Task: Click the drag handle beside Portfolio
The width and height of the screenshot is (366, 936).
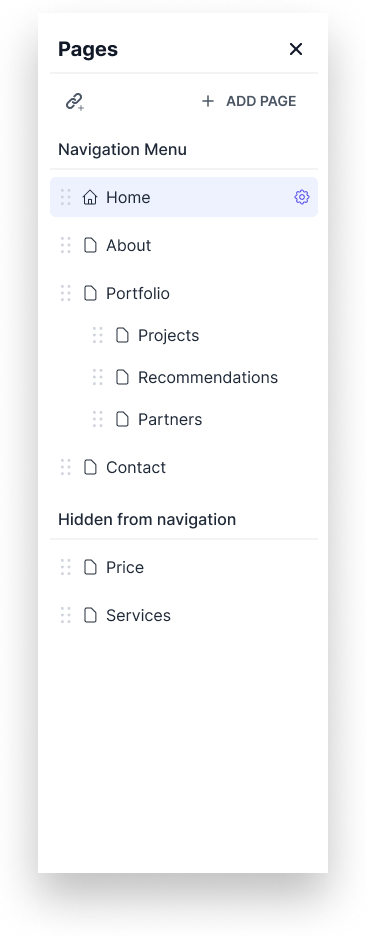Action: [66, 293]
